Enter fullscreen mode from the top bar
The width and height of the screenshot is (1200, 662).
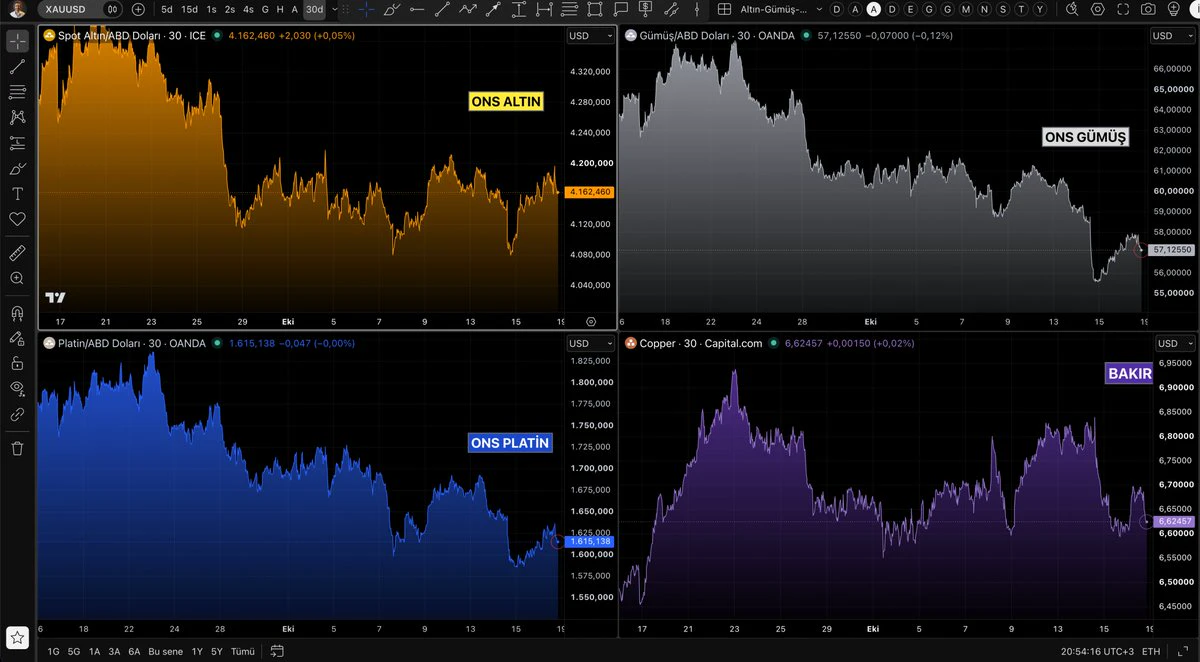pos(1123,9)
